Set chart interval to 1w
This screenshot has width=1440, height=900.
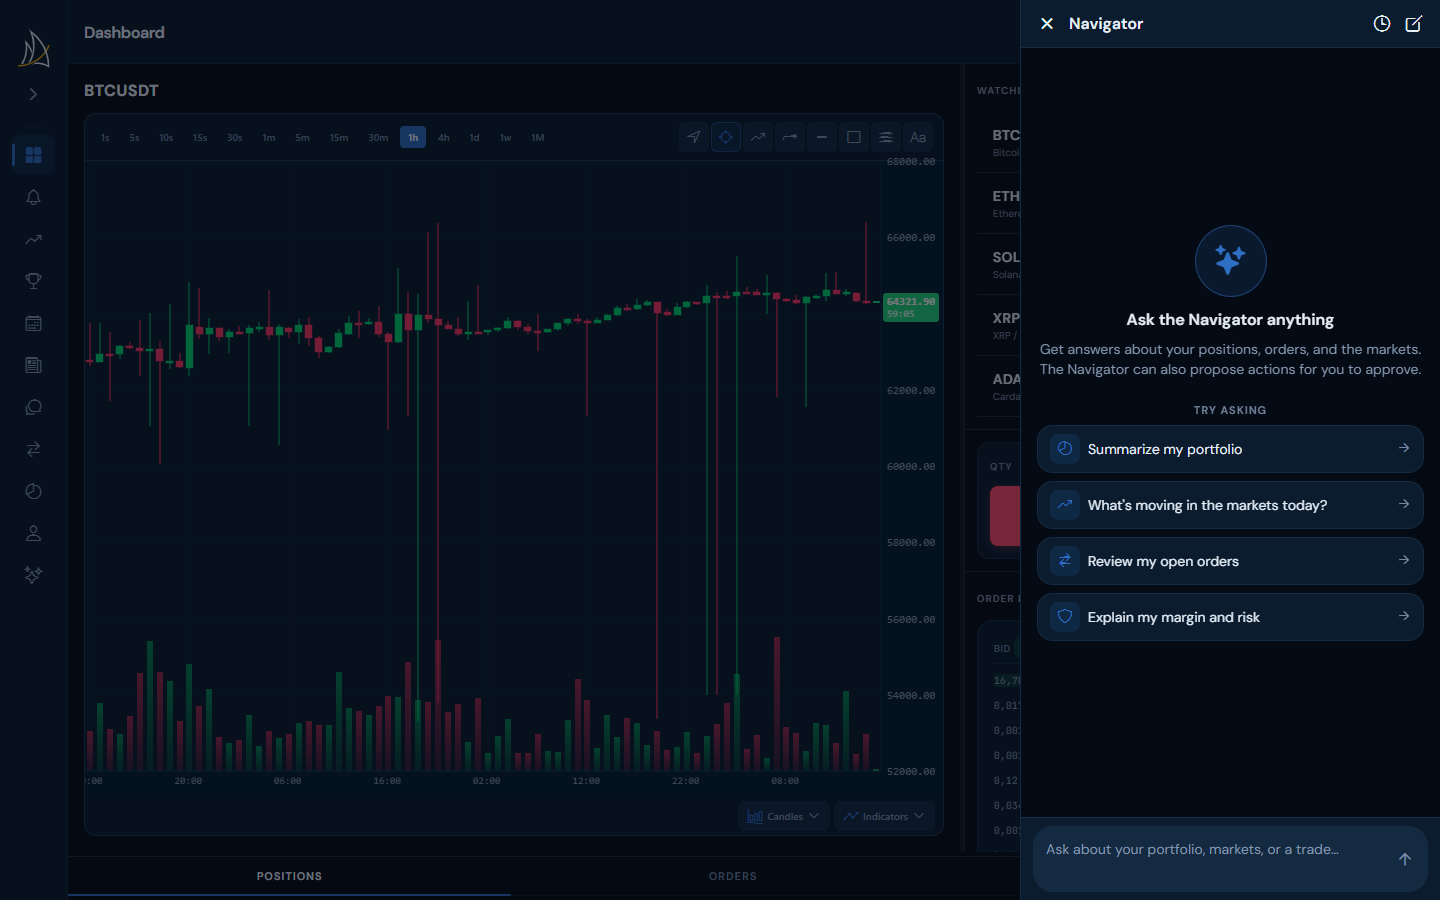[506, 138]
